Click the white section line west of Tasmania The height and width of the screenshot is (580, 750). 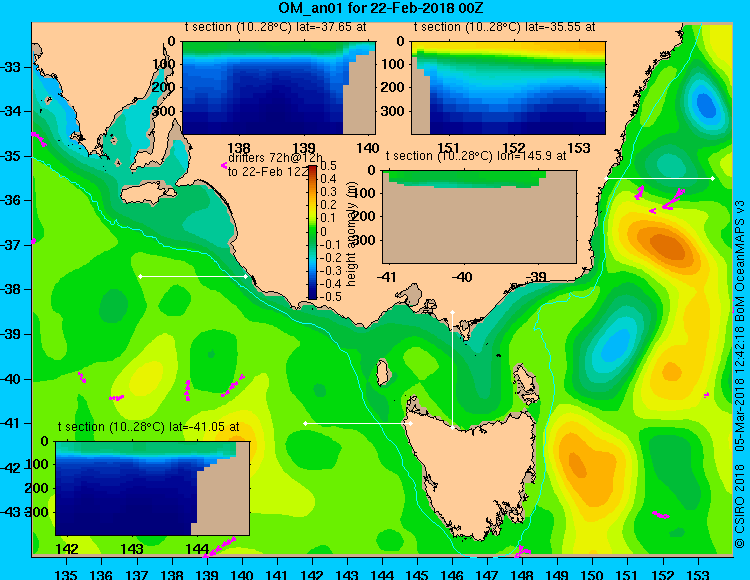click(358, 423)
